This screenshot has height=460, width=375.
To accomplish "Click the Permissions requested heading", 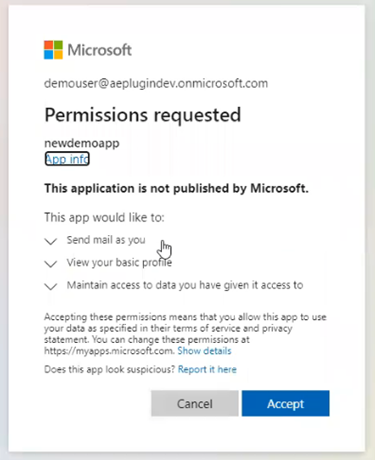I will pyautogui.click(x=143, y=115).
